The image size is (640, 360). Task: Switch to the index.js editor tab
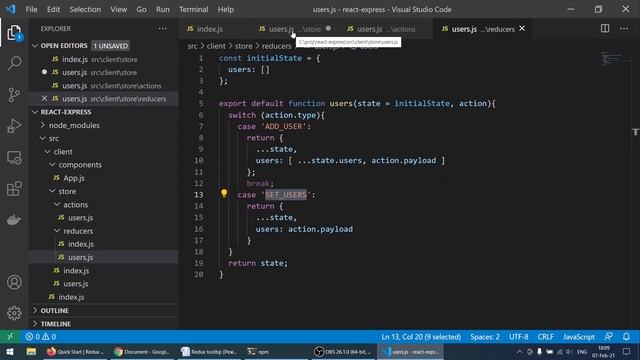[x=214, y=29]
